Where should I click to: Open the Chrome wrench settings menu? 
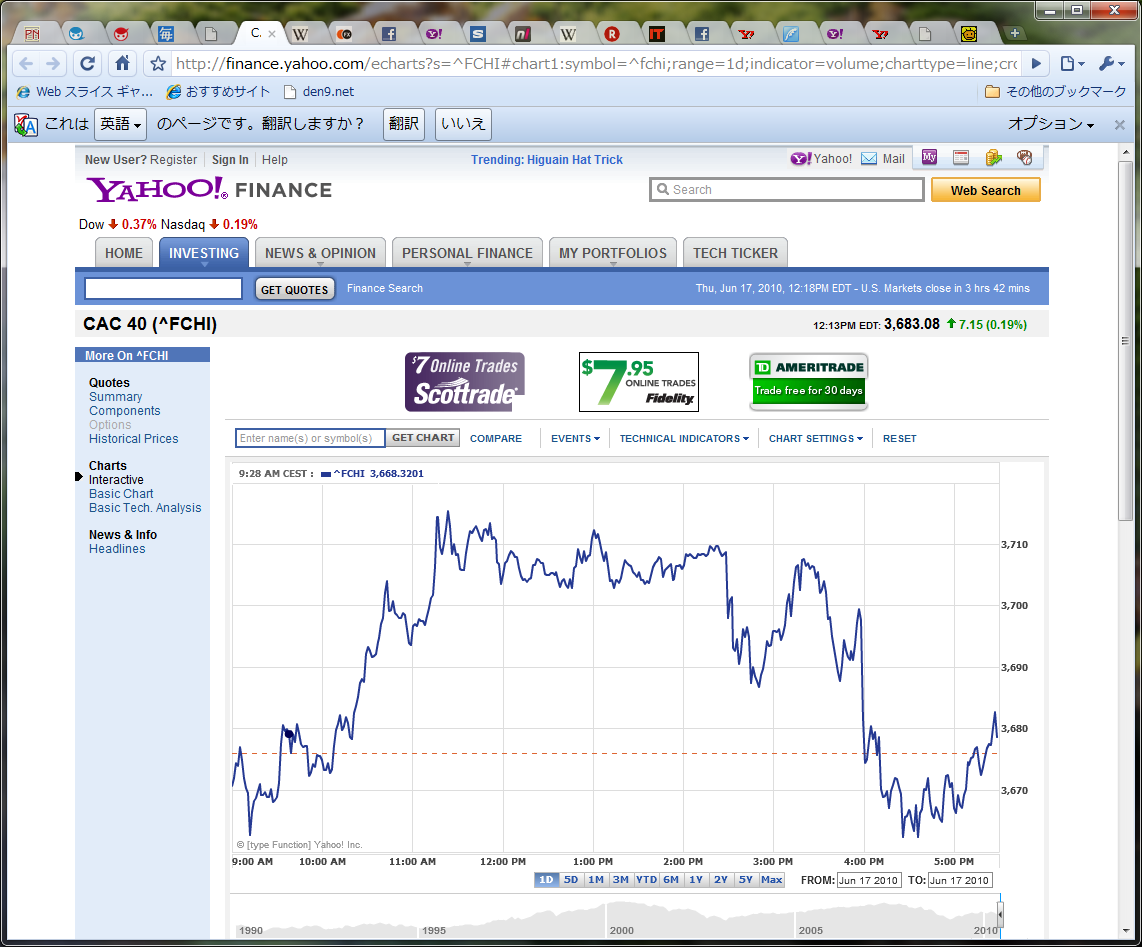1111,64
